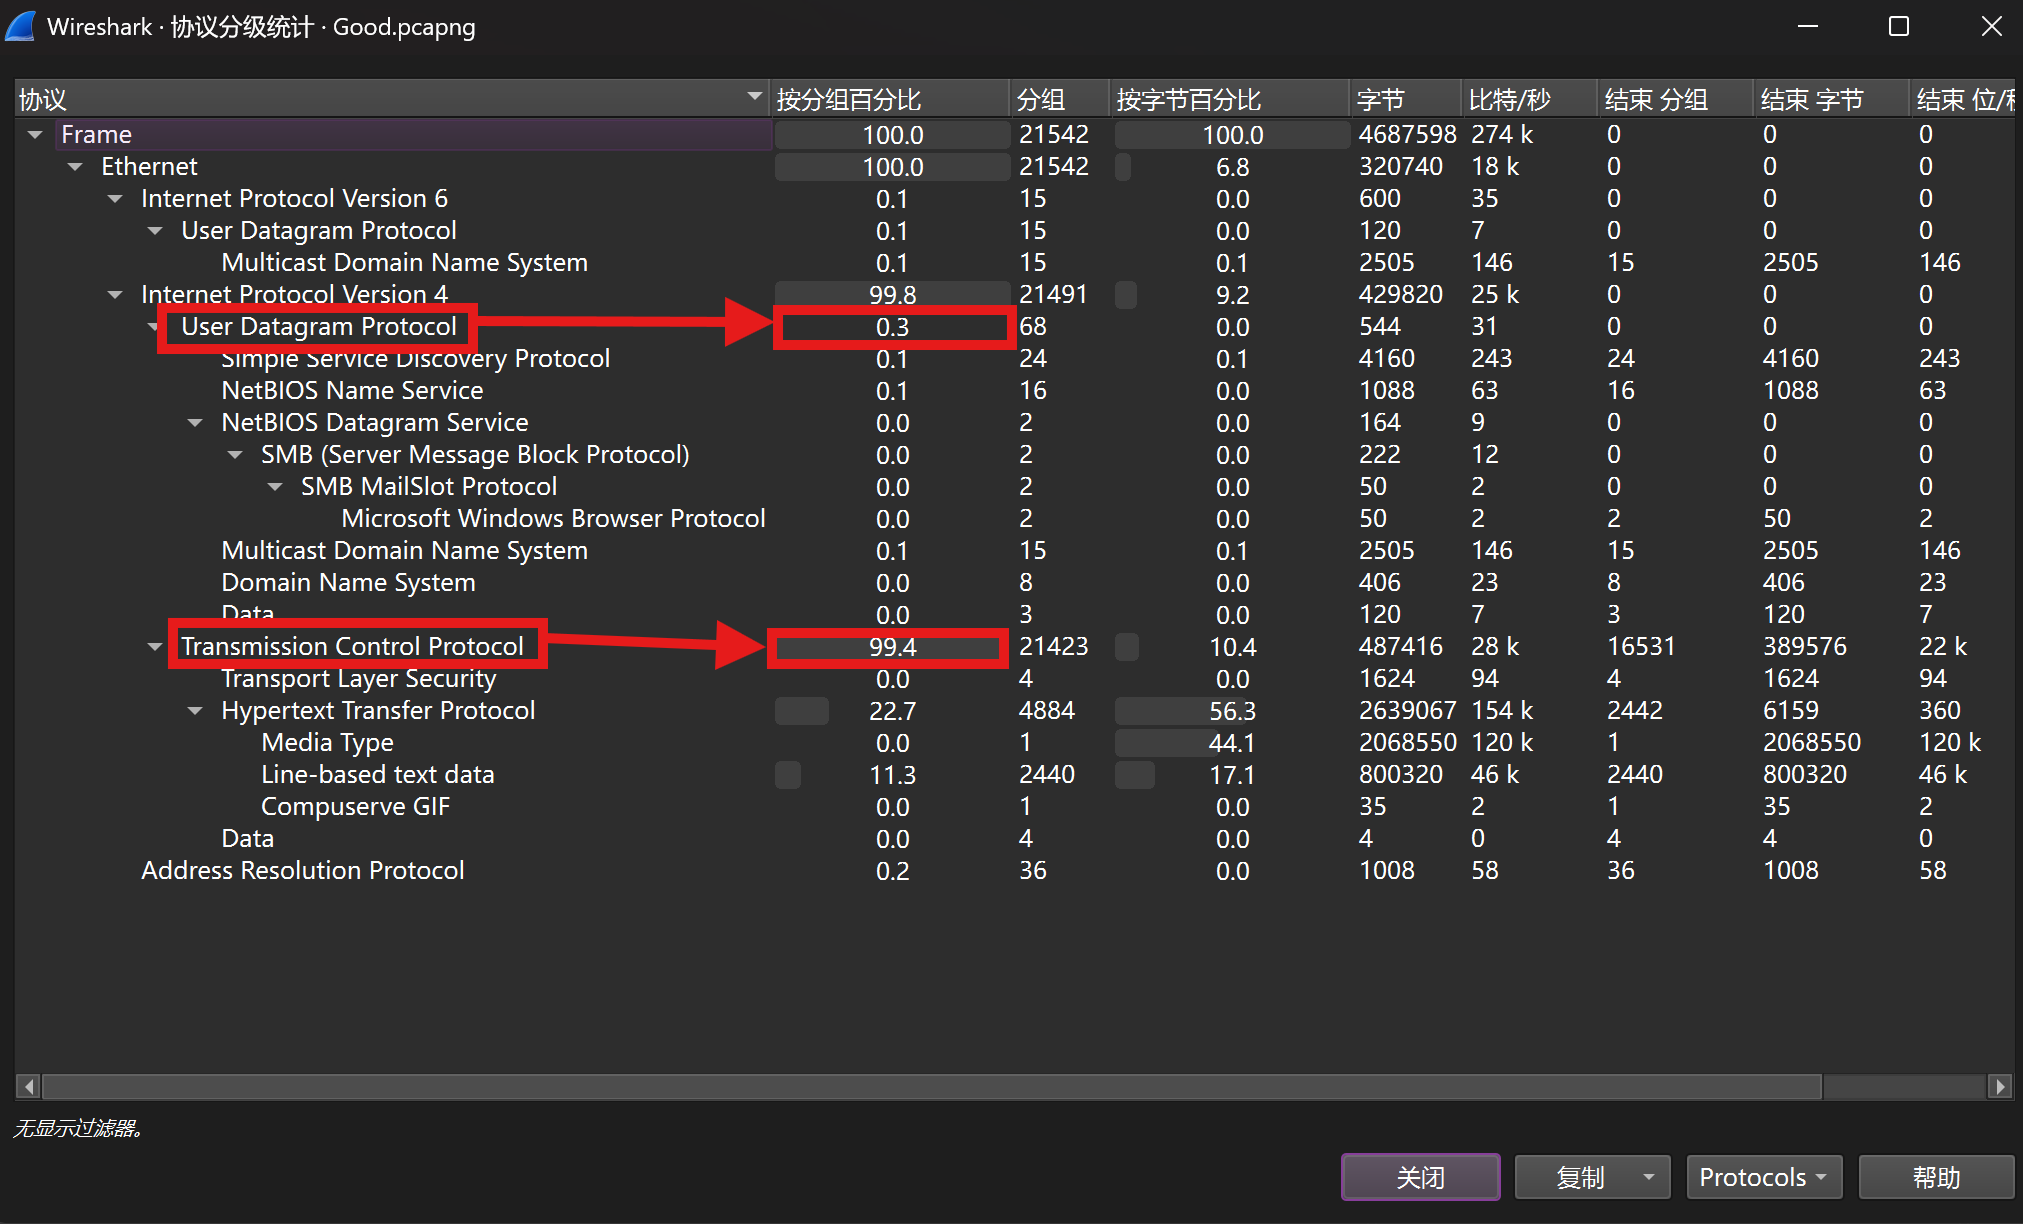
Task: Select the Media Type row
Action: pyautogui.click(x=1014, y=742)
